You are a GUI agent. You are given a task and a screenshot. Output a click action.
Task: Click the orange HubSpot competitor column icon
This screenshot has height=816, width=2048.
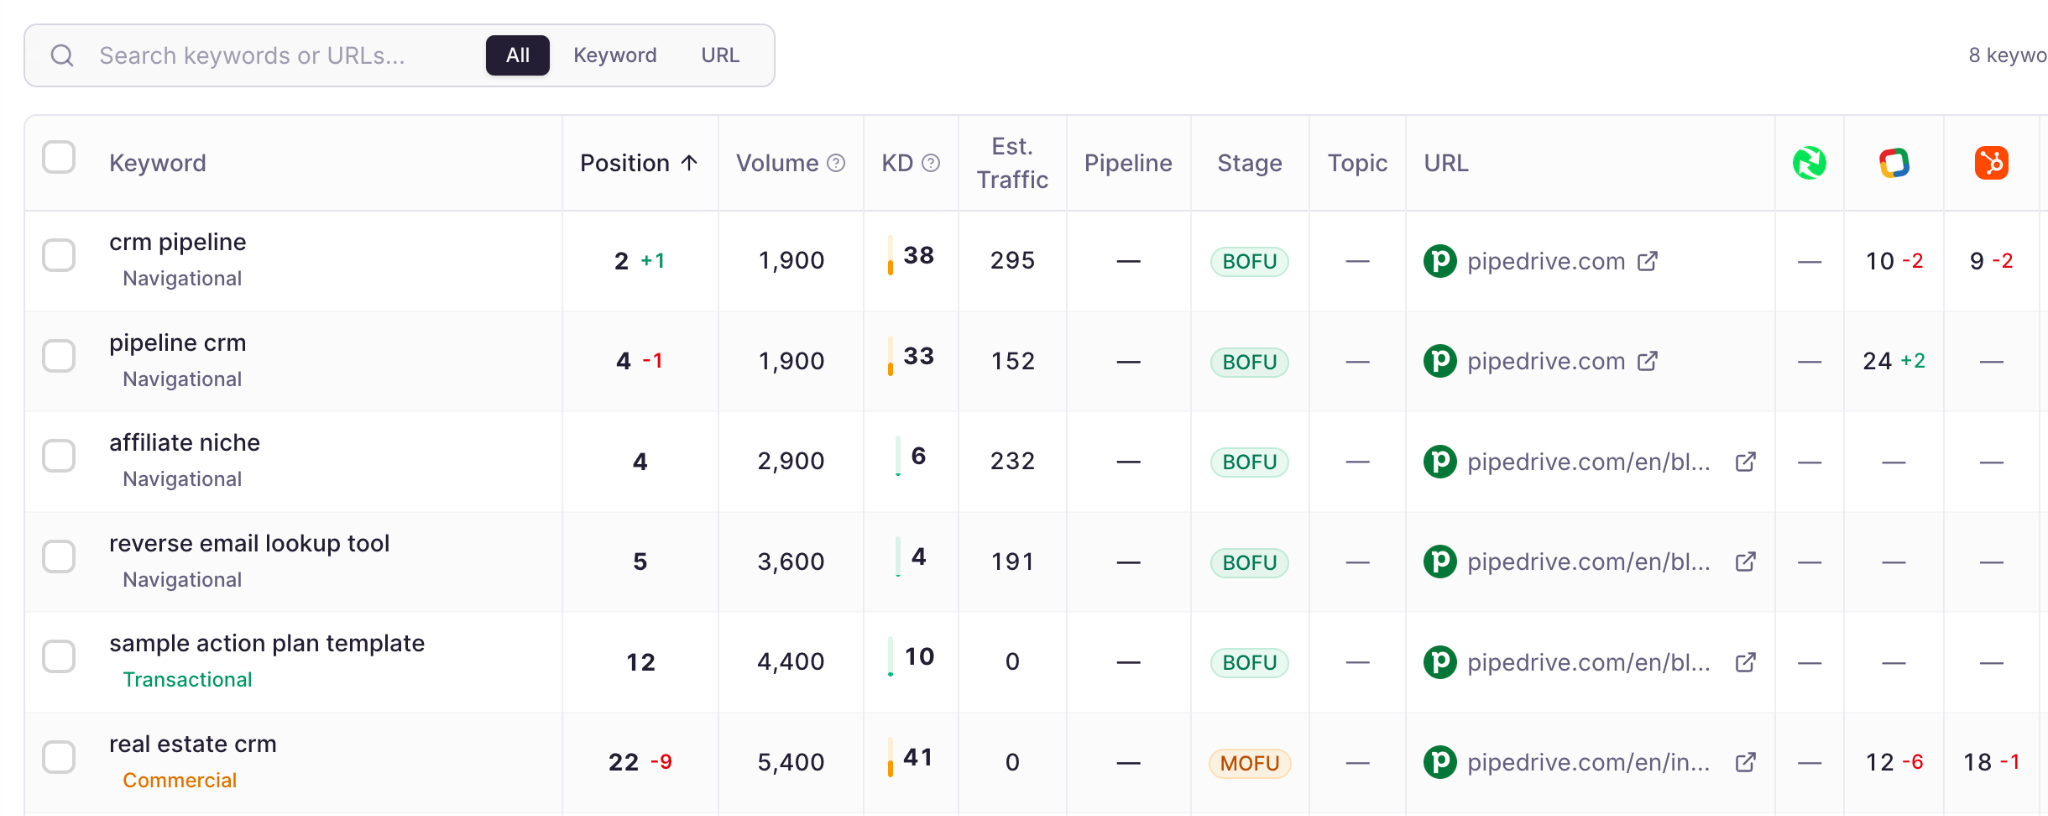1991,163
